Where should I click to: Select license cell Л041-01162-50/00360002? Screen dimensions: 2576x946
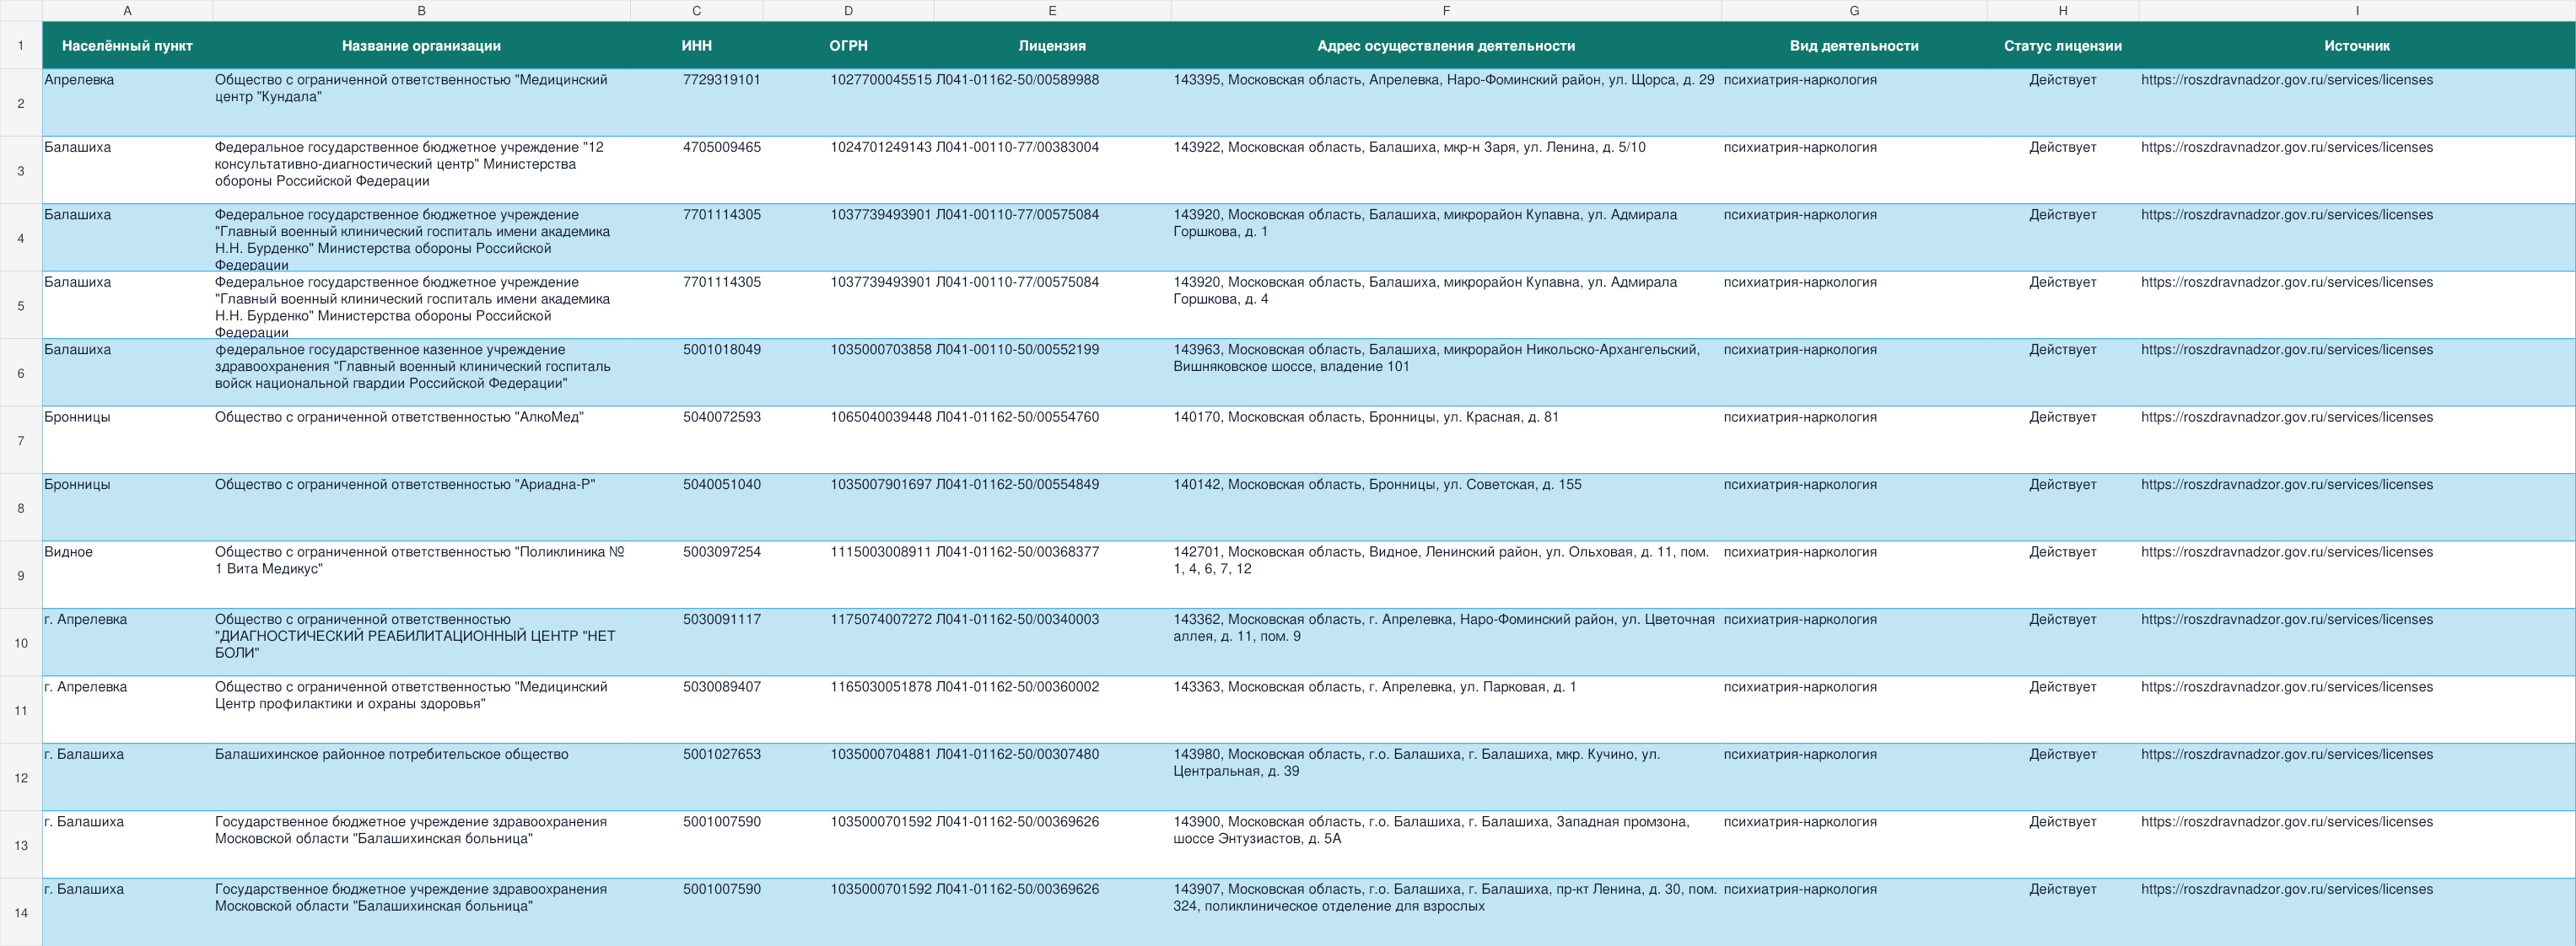(1052, 710)
